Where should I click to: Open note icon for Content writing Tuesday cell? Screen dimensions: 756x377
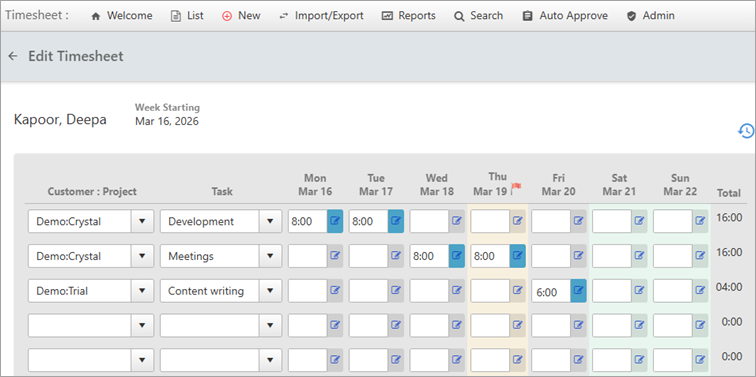[396, 291]
